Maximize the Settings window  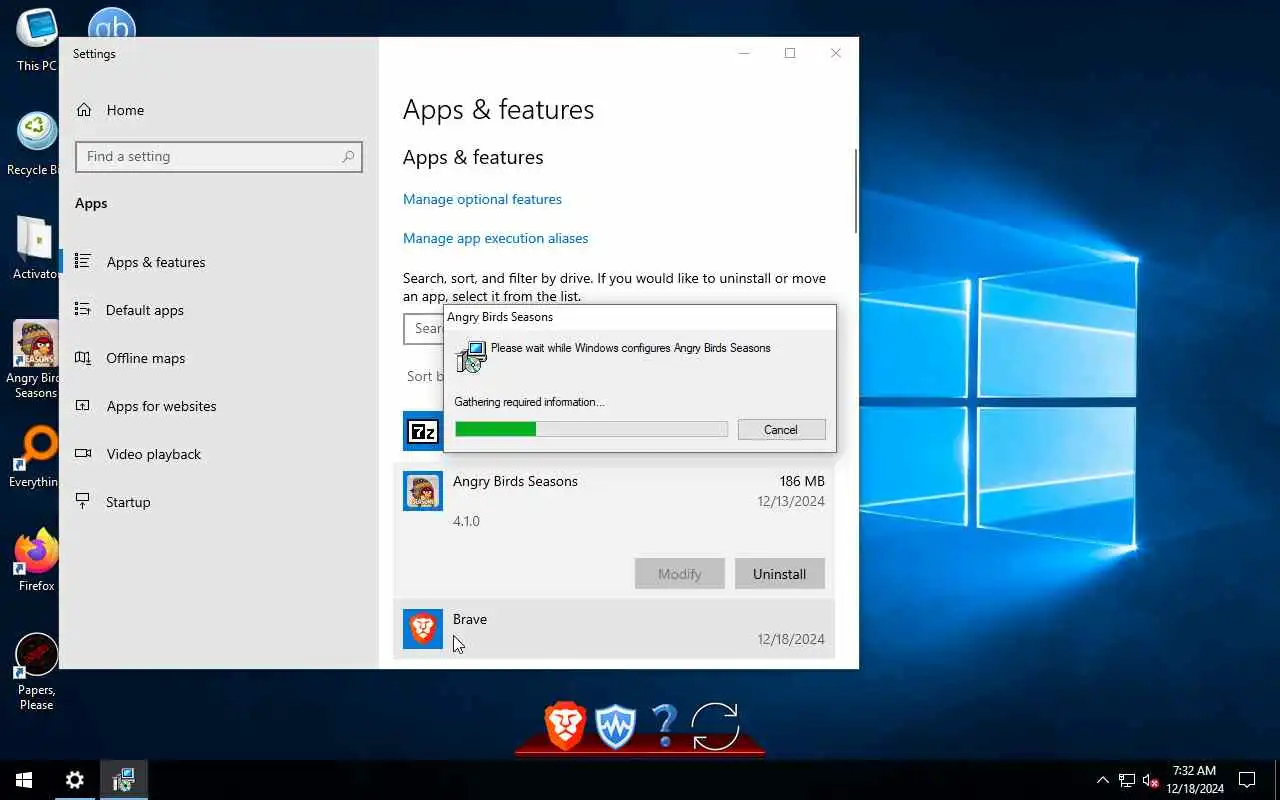(x=790, y=53)
